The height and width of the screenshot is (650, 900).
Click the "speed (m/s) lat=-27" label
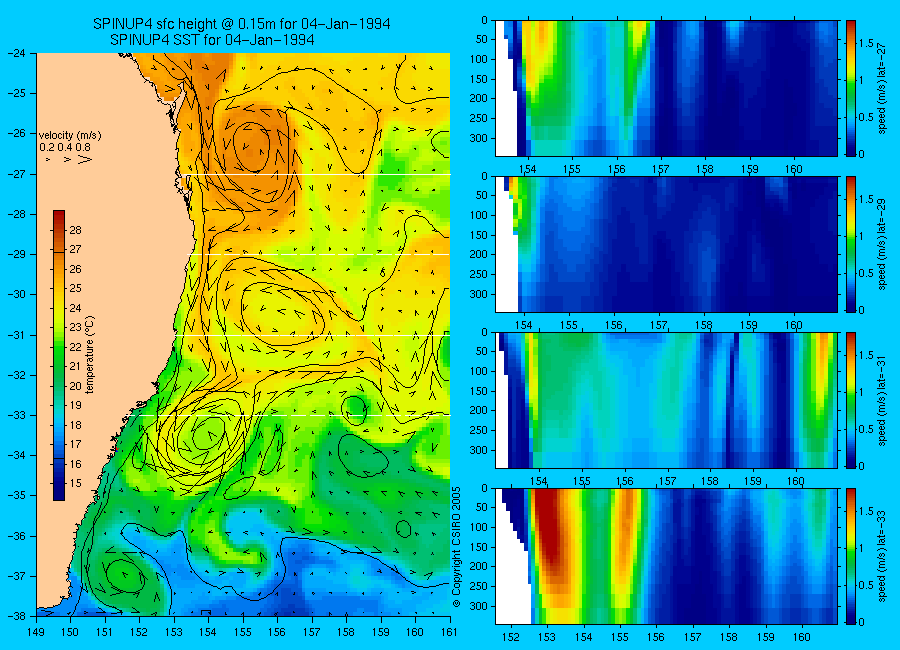882,88
